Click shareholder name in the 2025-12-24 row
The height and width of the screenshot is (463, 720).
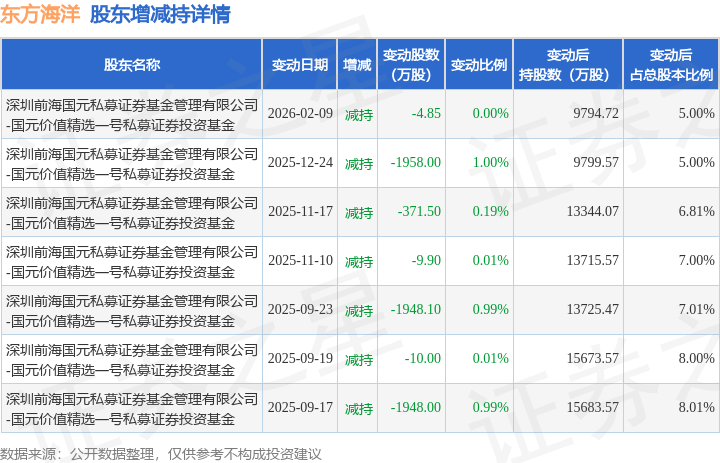132,164
